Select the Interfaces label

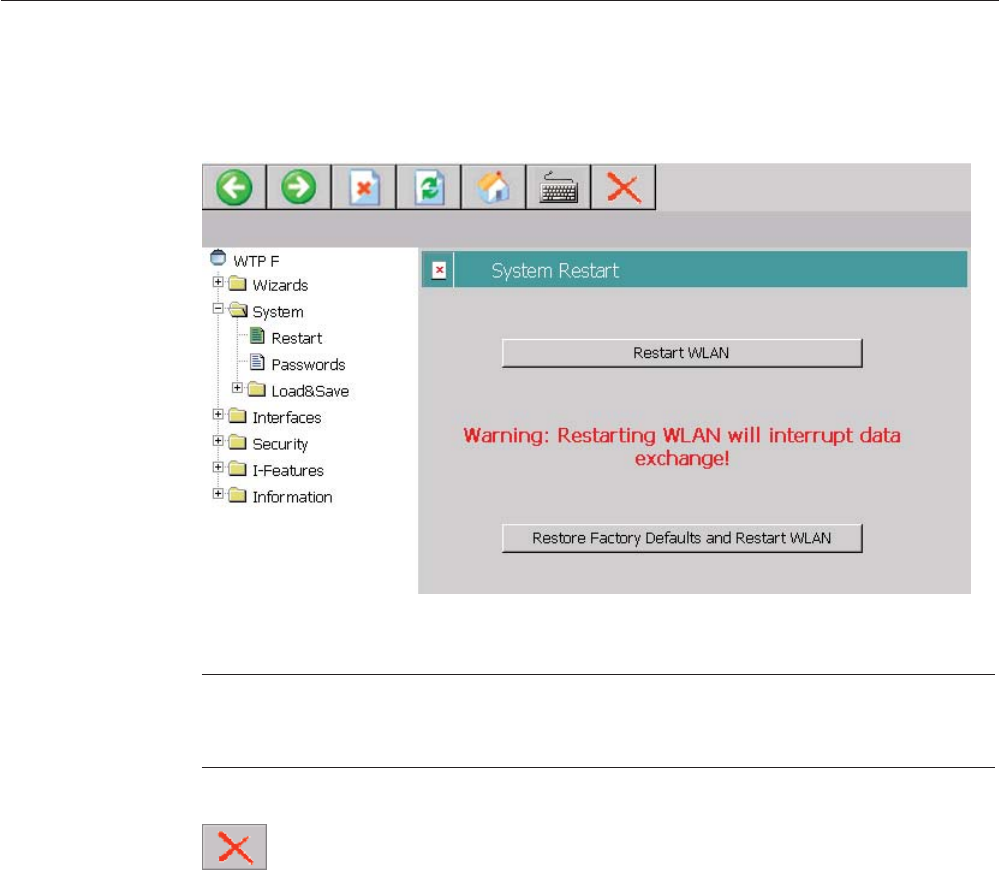(x=287, y=418)
